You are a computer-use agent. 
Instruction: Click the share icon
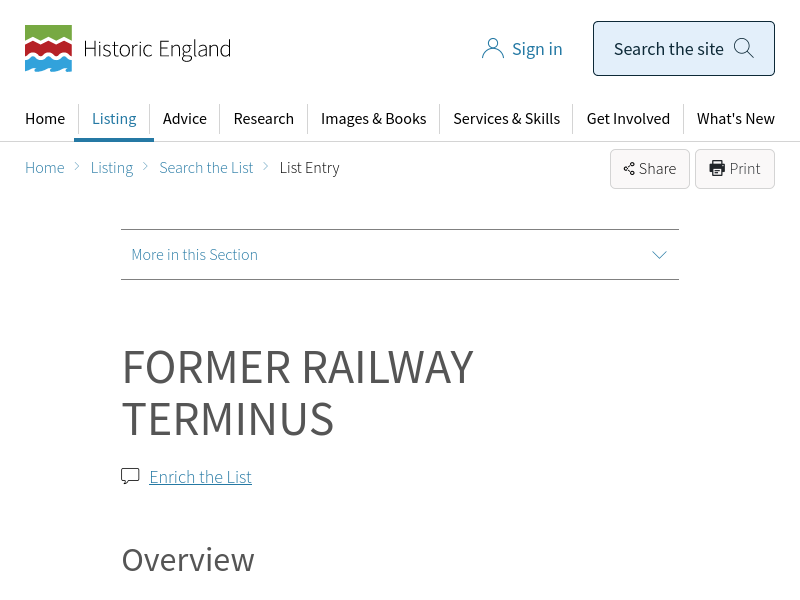coord(629,169)
